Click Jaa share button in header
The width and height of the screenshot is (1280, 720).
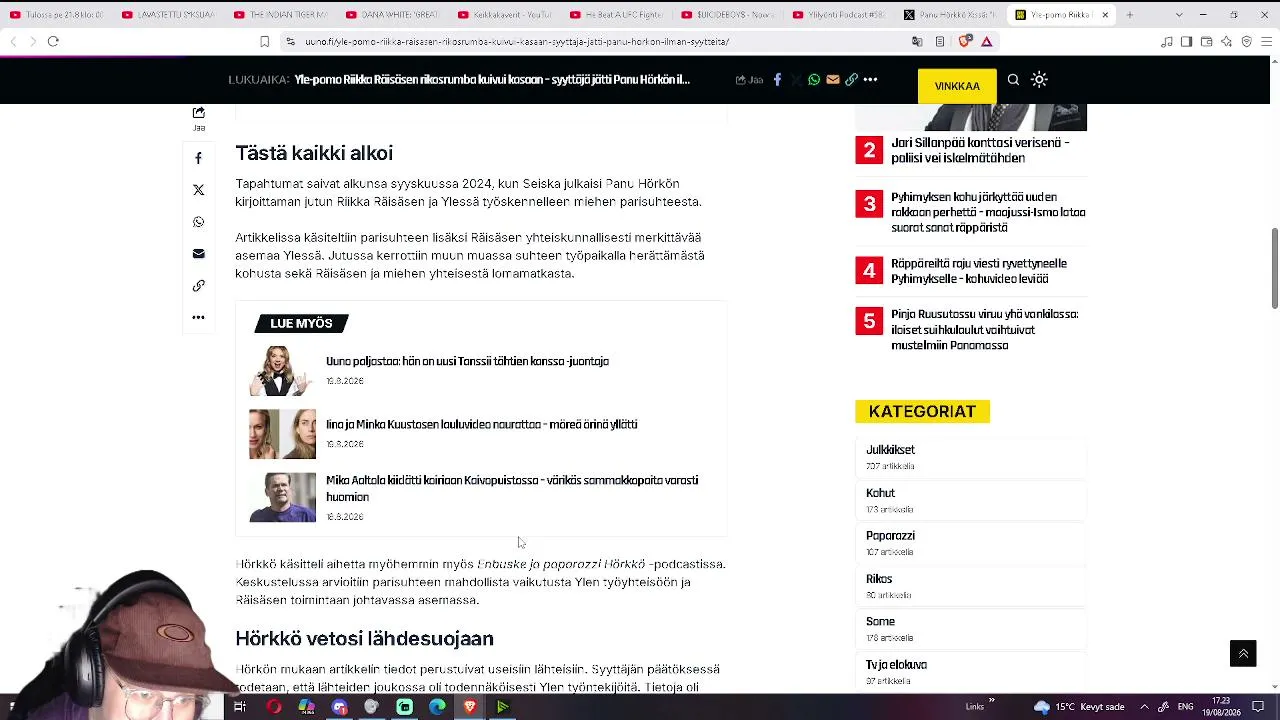(x=749, y=80)
